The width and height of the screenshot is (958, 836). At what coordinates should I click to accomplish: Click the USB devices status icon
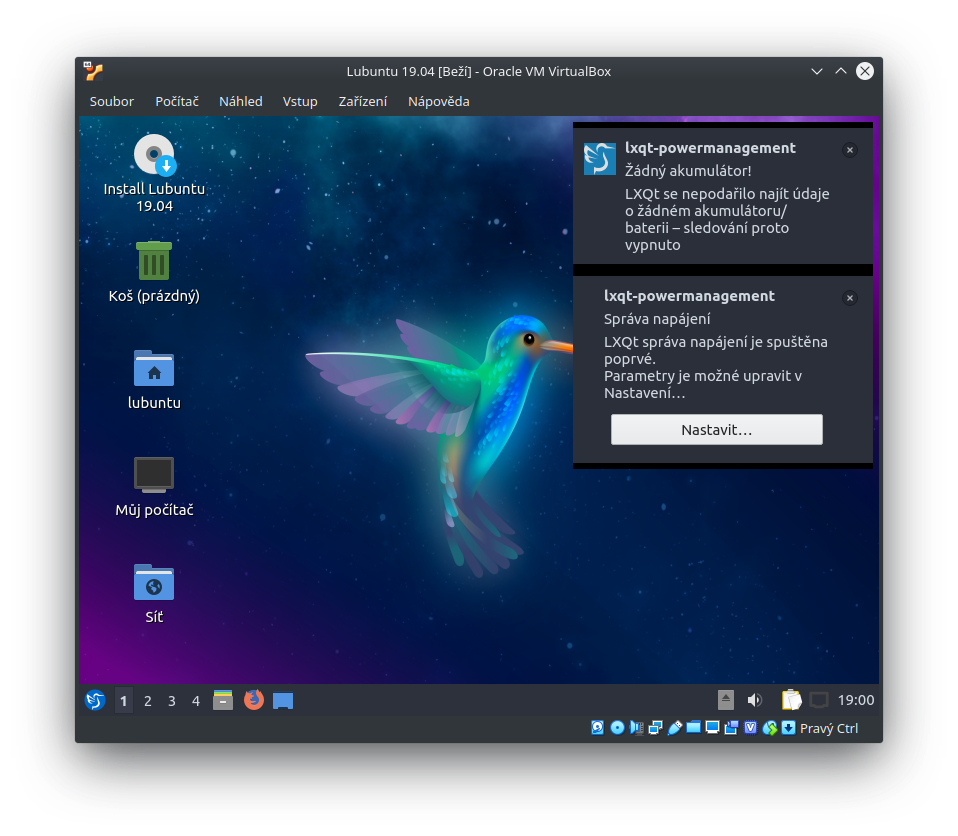673,728
